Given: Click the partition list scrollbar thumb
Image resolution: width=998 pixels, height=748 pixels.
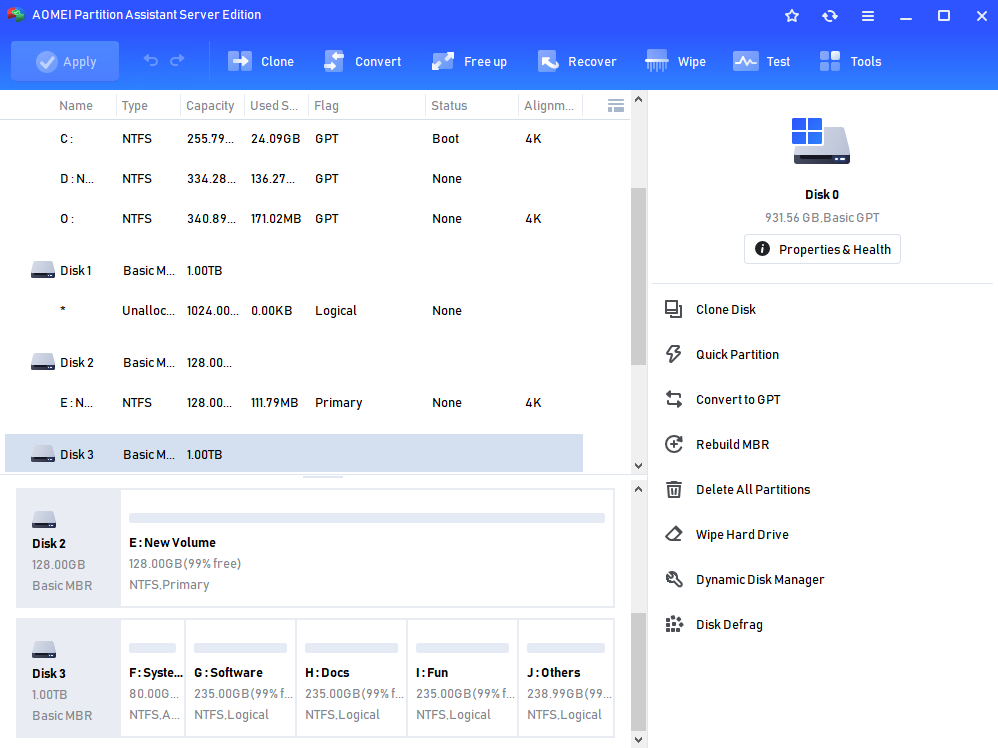Looking at the screenshot, I should pyautogui.click(x=638, y=276).
